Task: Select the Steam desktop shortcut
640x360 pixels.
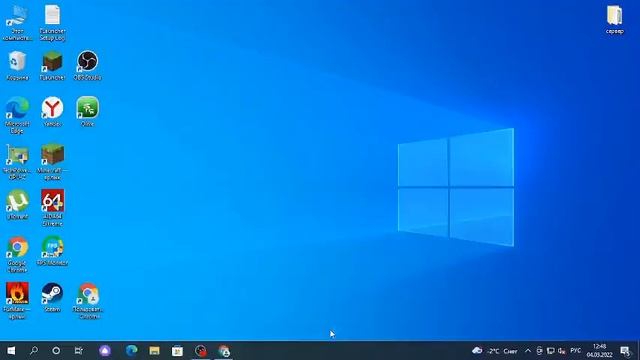Action: (x=52, y=297)
